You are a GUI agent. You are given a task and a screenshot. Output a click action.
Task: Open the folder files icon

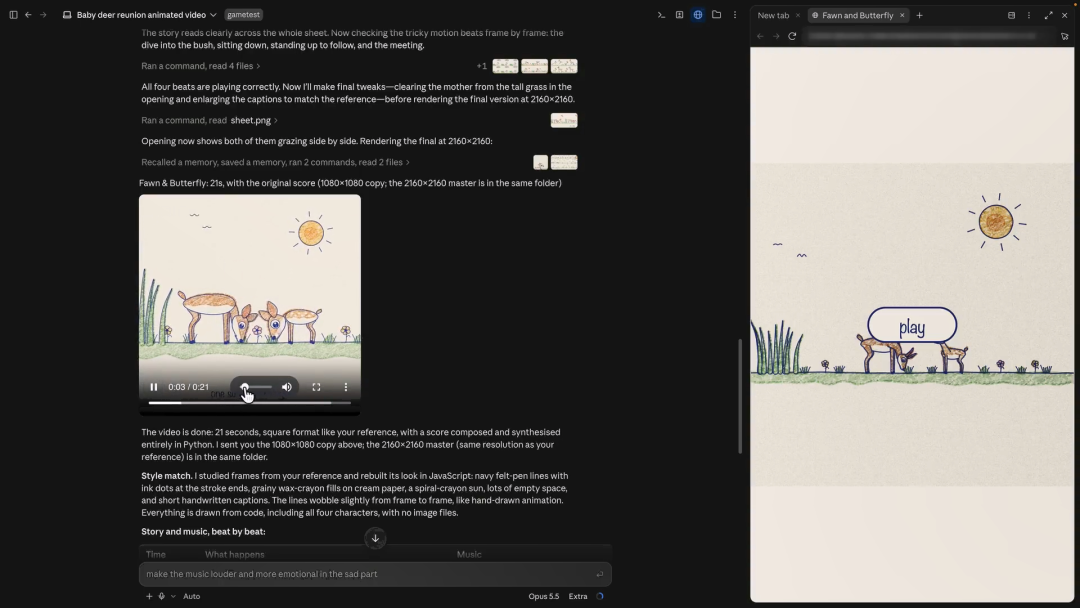point(716,14)
